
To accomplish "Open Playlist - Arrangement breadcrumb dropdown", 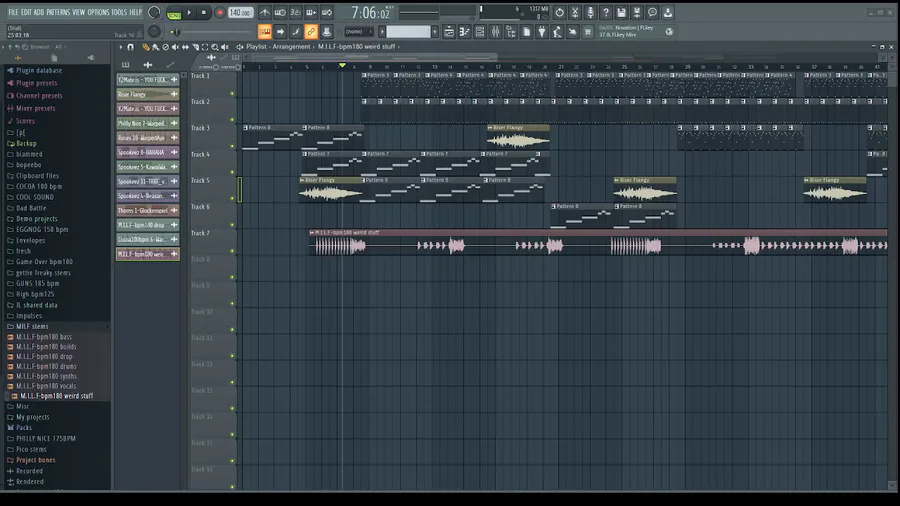I will (278, 46).
